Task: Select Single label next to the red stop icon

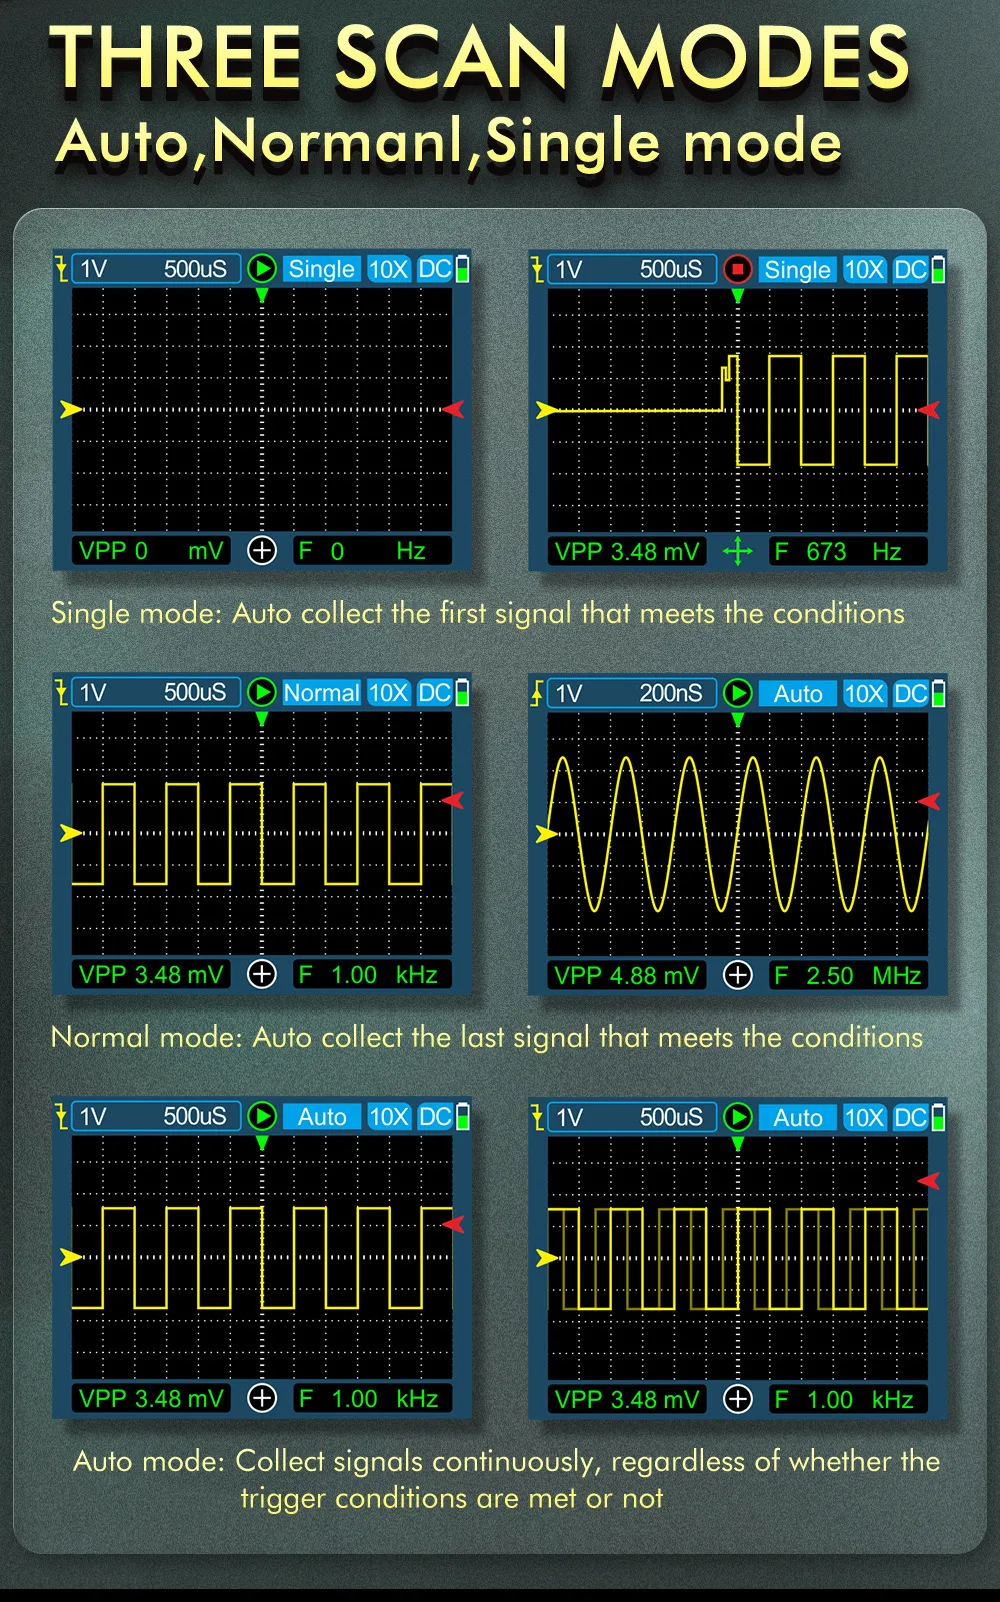Action: click(797, 269)
